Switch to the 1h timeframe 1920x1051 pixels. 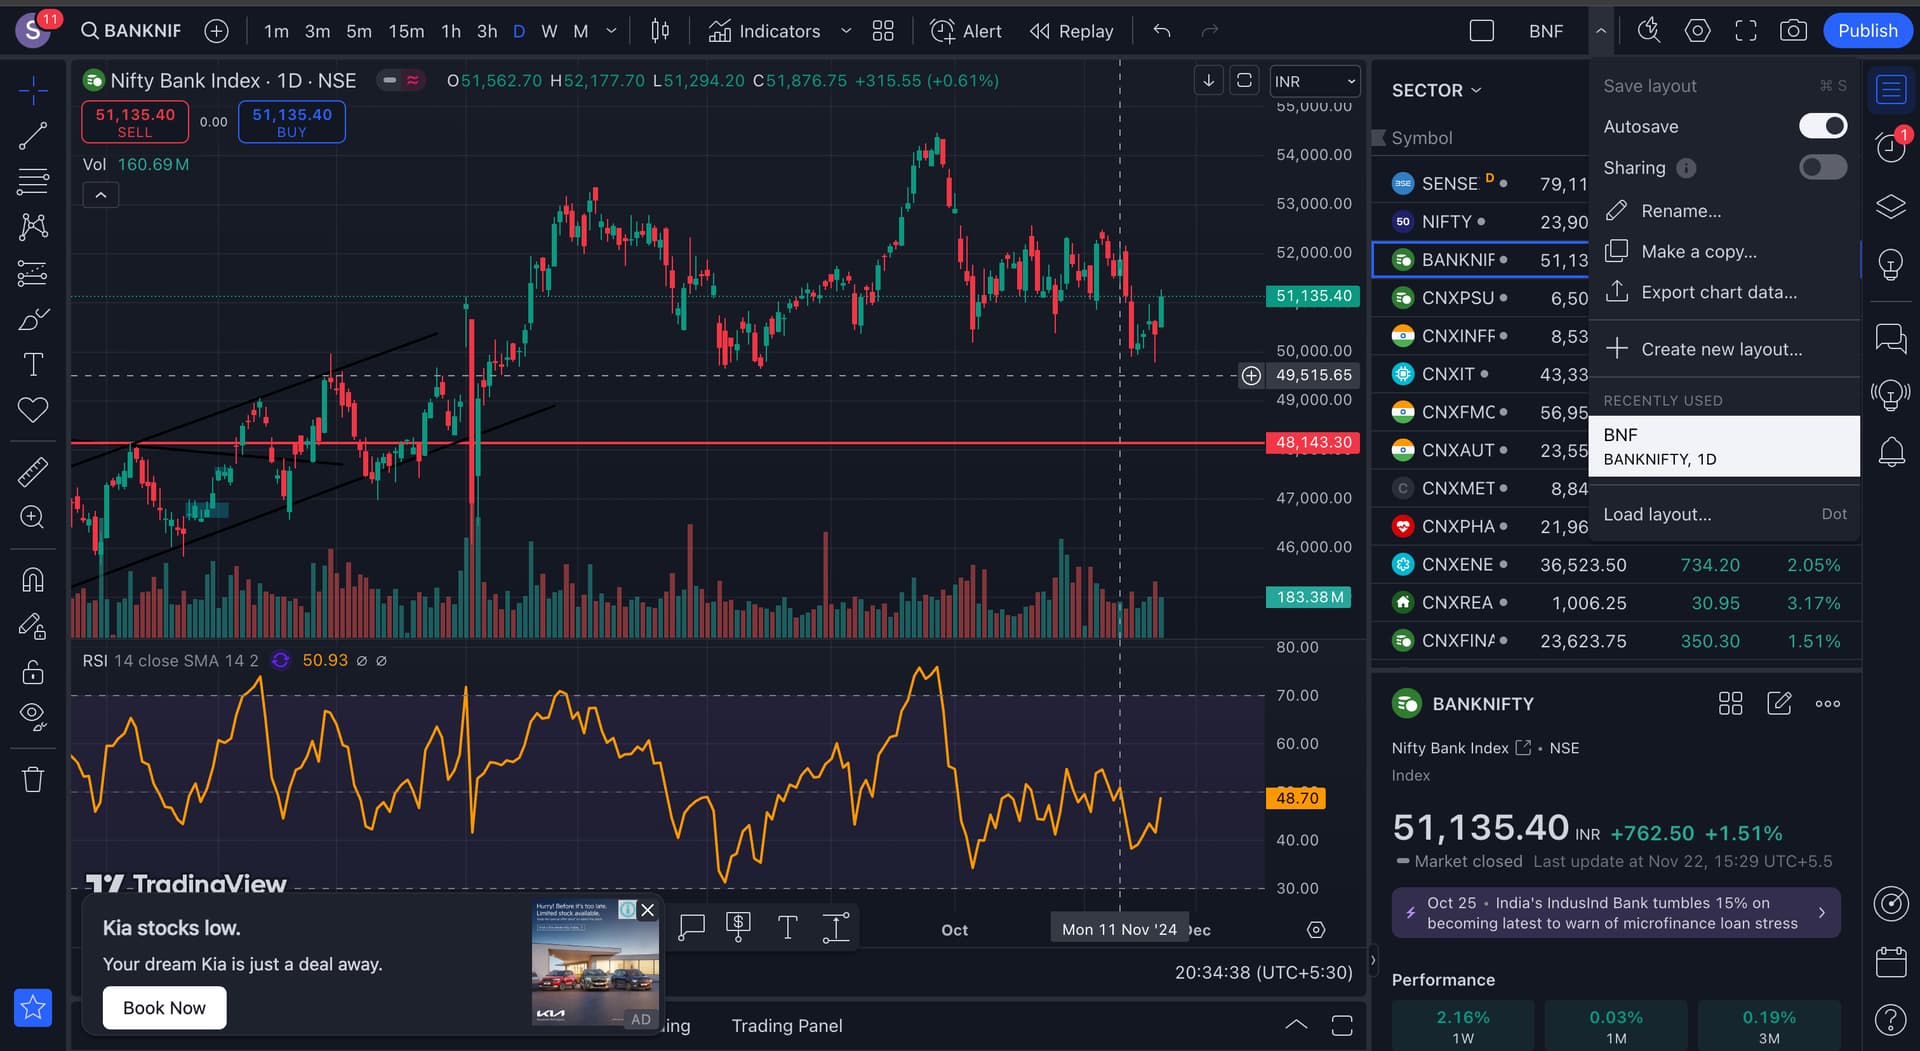pyautogui.click(x=451, y=31)
